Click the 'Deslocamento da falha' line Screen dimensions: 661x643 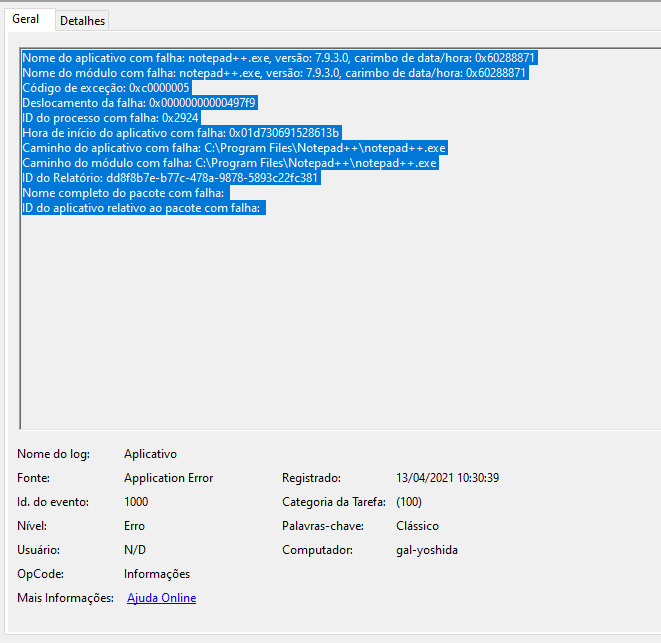point(140,103)
